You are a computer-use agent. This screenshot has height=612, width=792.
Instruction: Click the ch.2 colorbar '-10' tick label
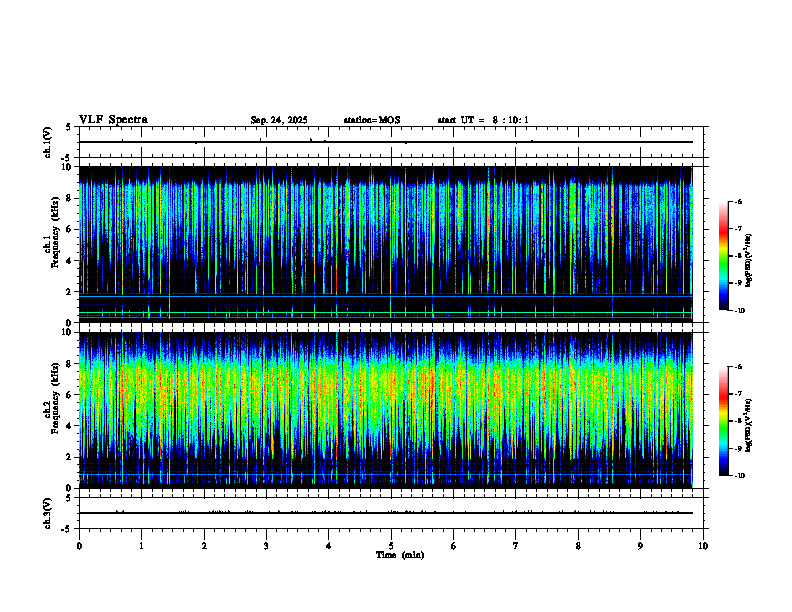coord(740,476)
